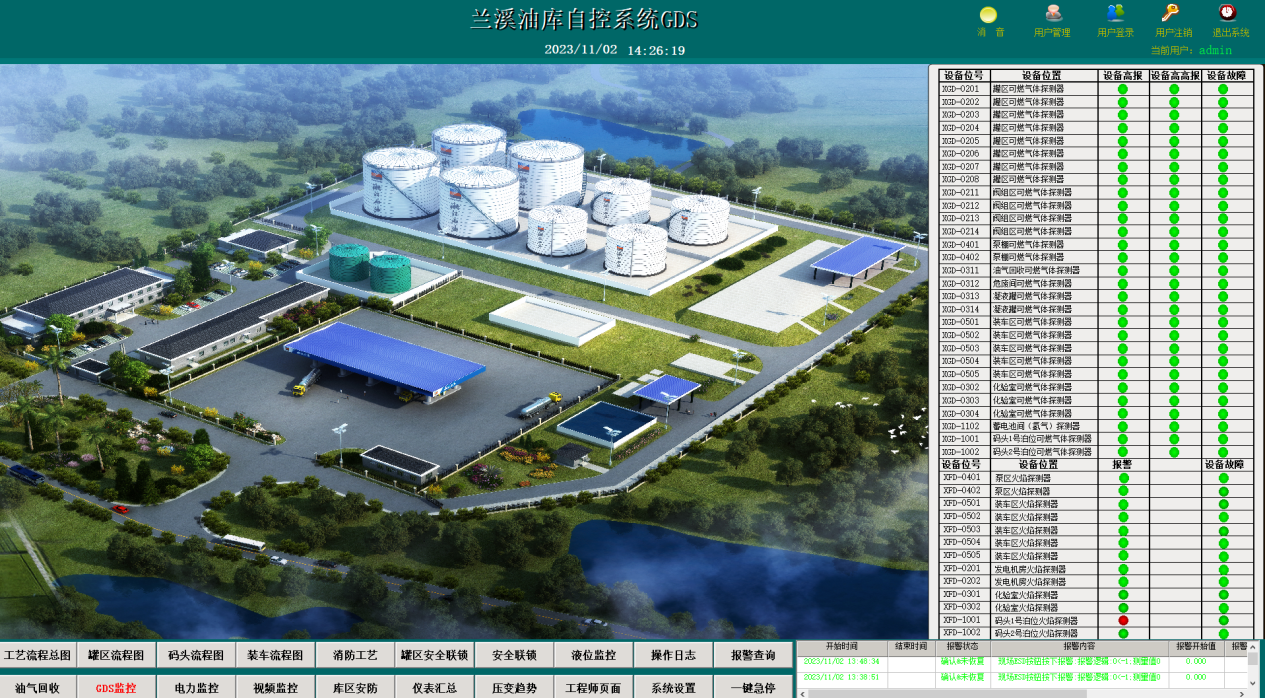The width and height of the screenshot is (1265, 698).
Task: Click the 退出系统 exit system icon
Action: point(1228,14)
